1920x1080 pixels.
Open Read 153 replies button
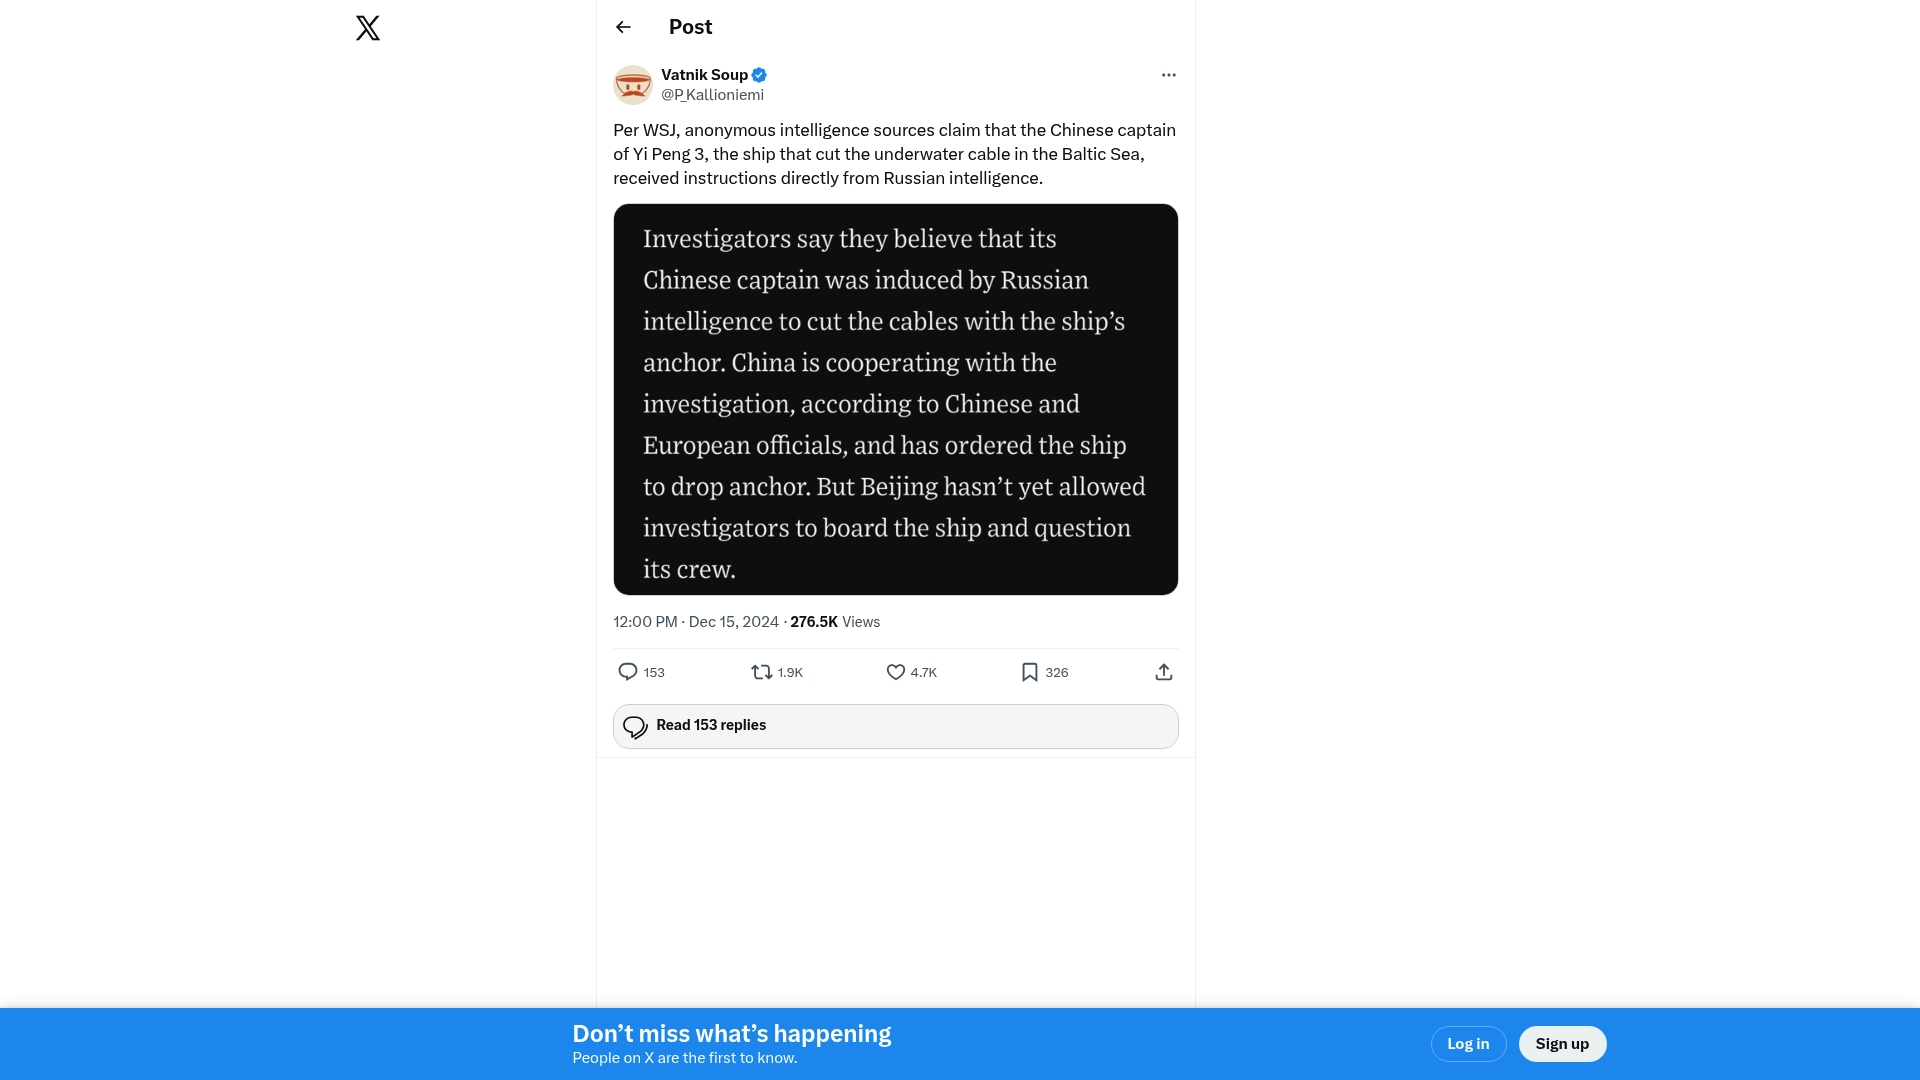(x=896, y=726)
